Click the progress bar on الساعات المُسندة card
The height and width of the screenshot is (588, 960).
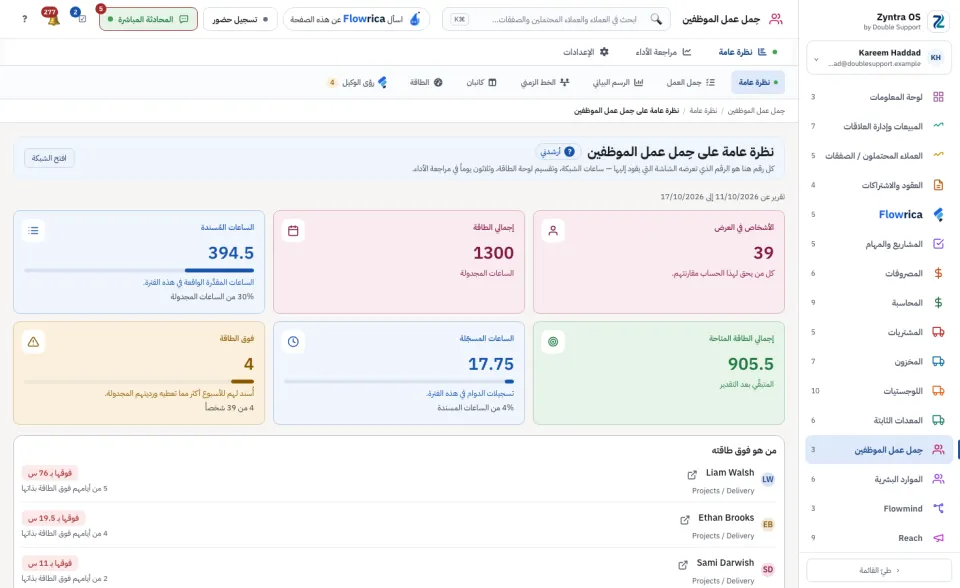tap(139, 270)
